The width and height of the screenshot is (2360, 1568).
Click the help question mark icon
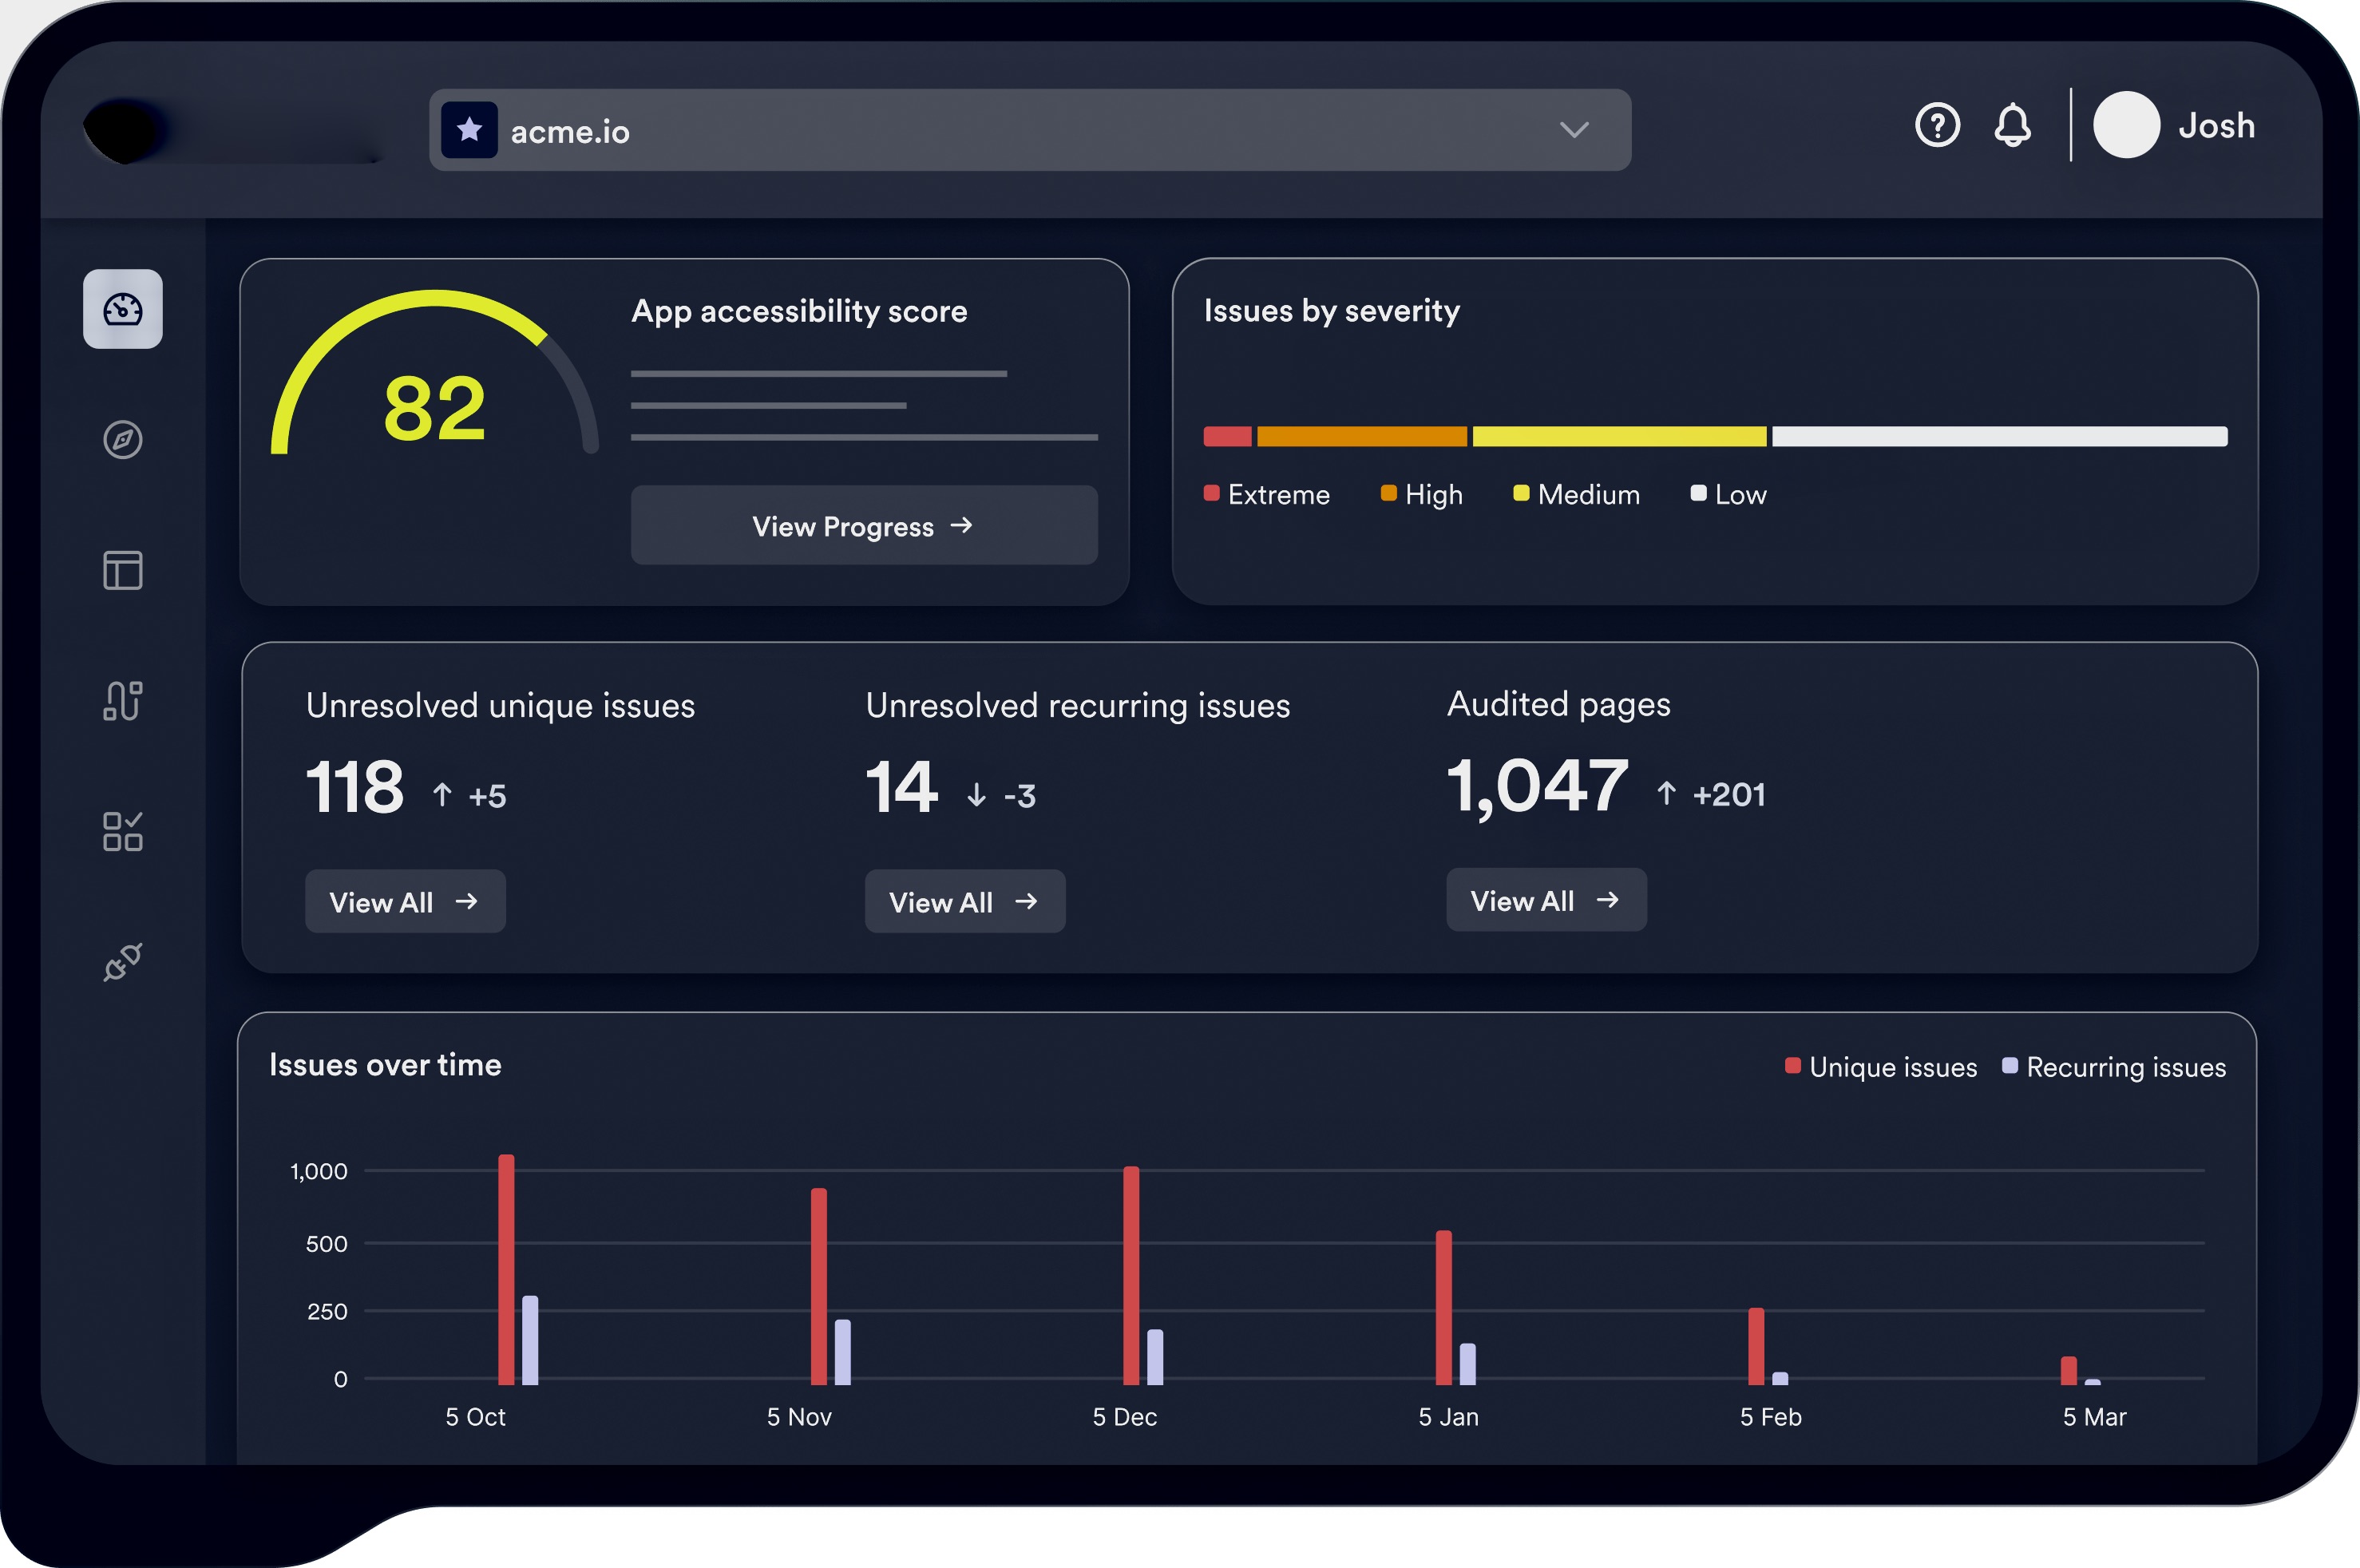pos(1936,126)
